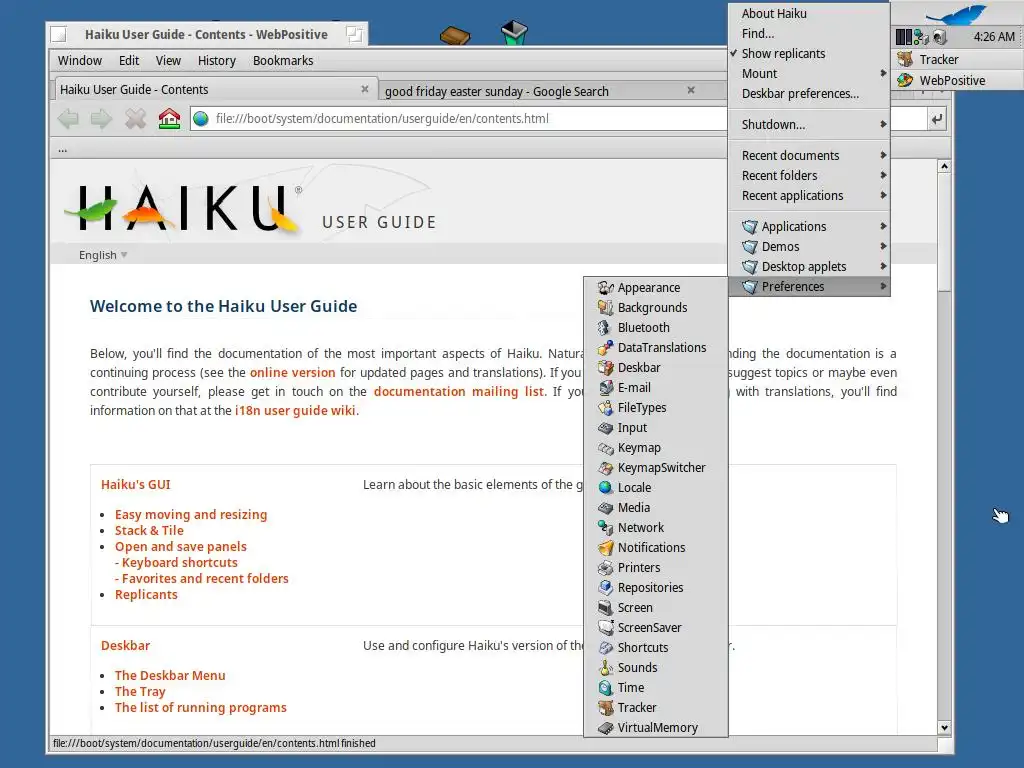Image resolution: width=1024 pixels, height=768 pixels.
Task: Open Input preferences icon
Action: (x=606, y=428)
